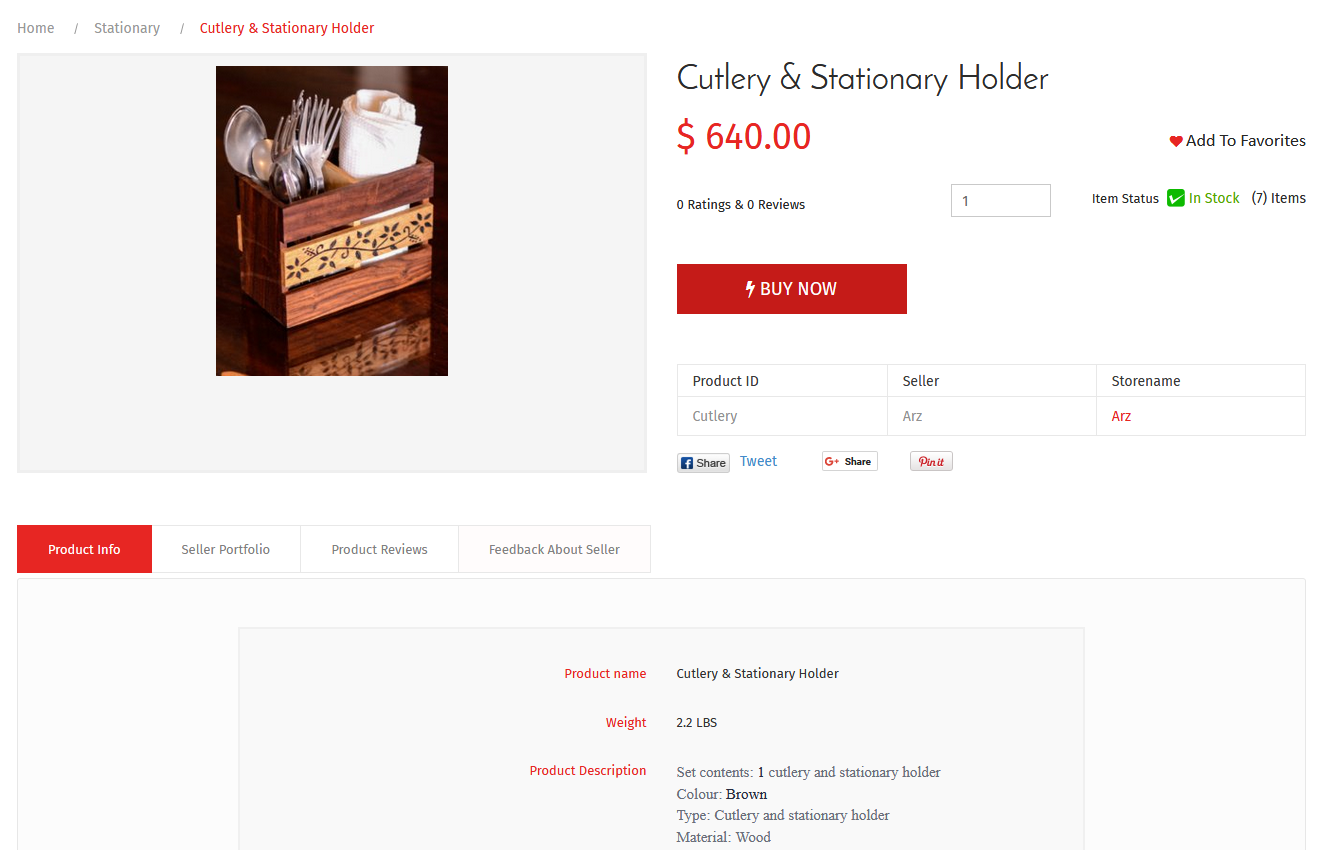Click the quantity input field

point(1000,201)
